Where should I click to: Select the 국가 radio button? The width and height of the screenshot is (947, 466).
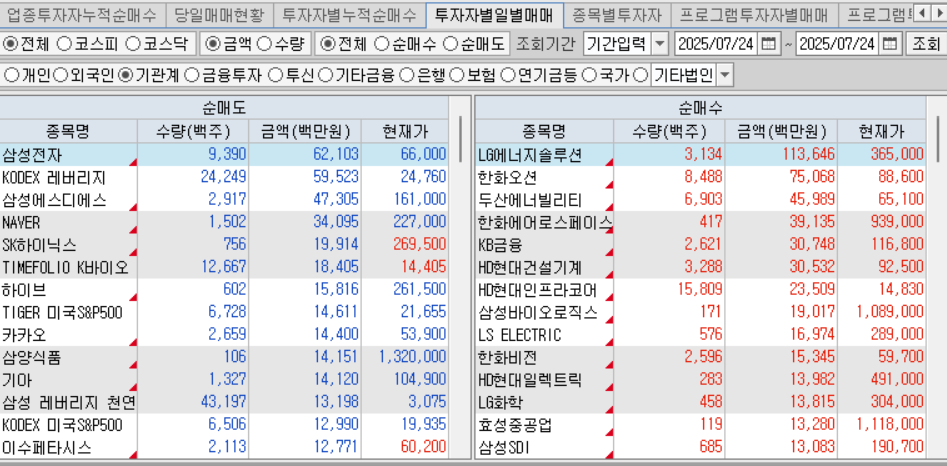click(589, 75)
